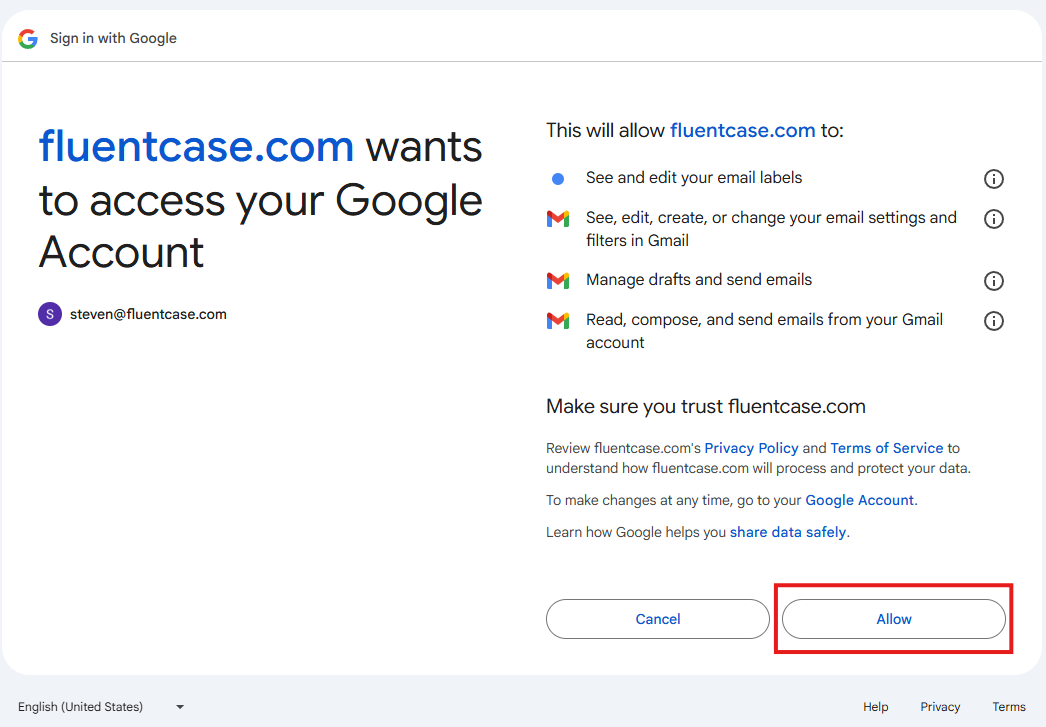Open Help in the footer
This screenshot has width=1046, height=727.
875,707
